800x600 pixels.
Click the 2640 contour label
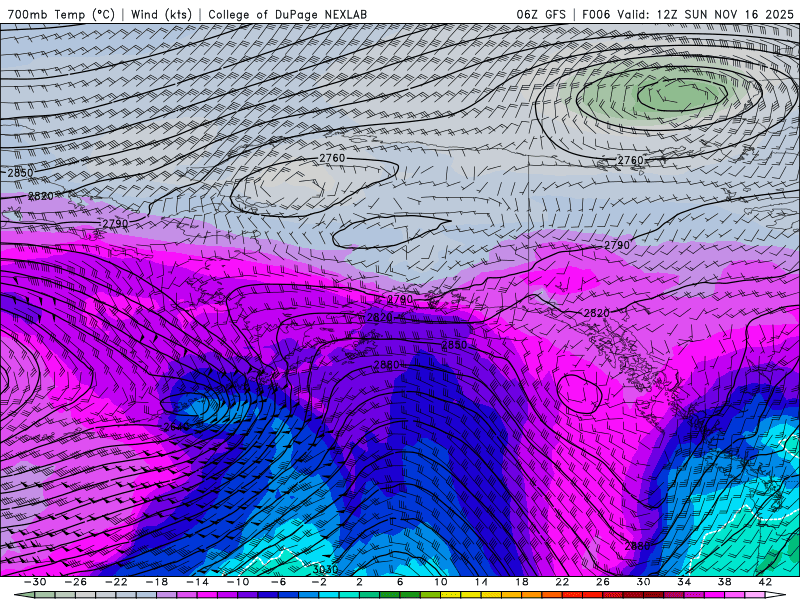[176, 426]
